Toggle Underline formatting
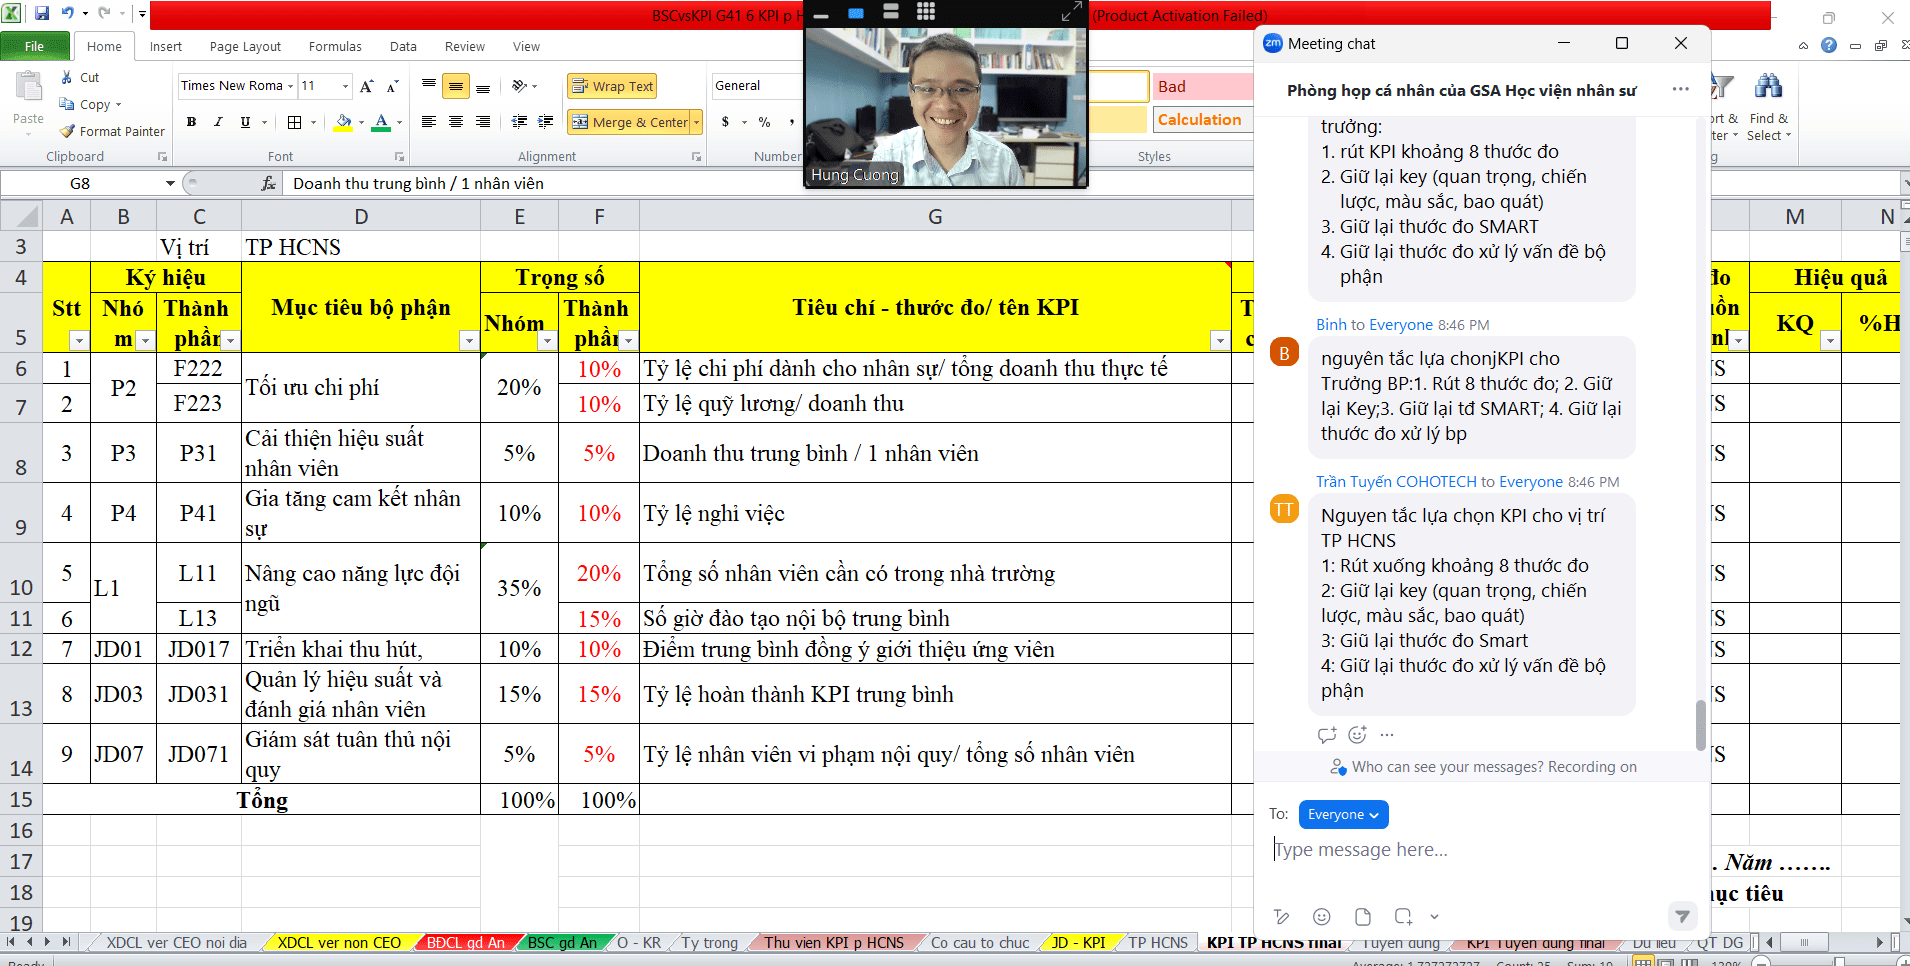The height and width of the screenshot is (966, 1910). (245, 122)
